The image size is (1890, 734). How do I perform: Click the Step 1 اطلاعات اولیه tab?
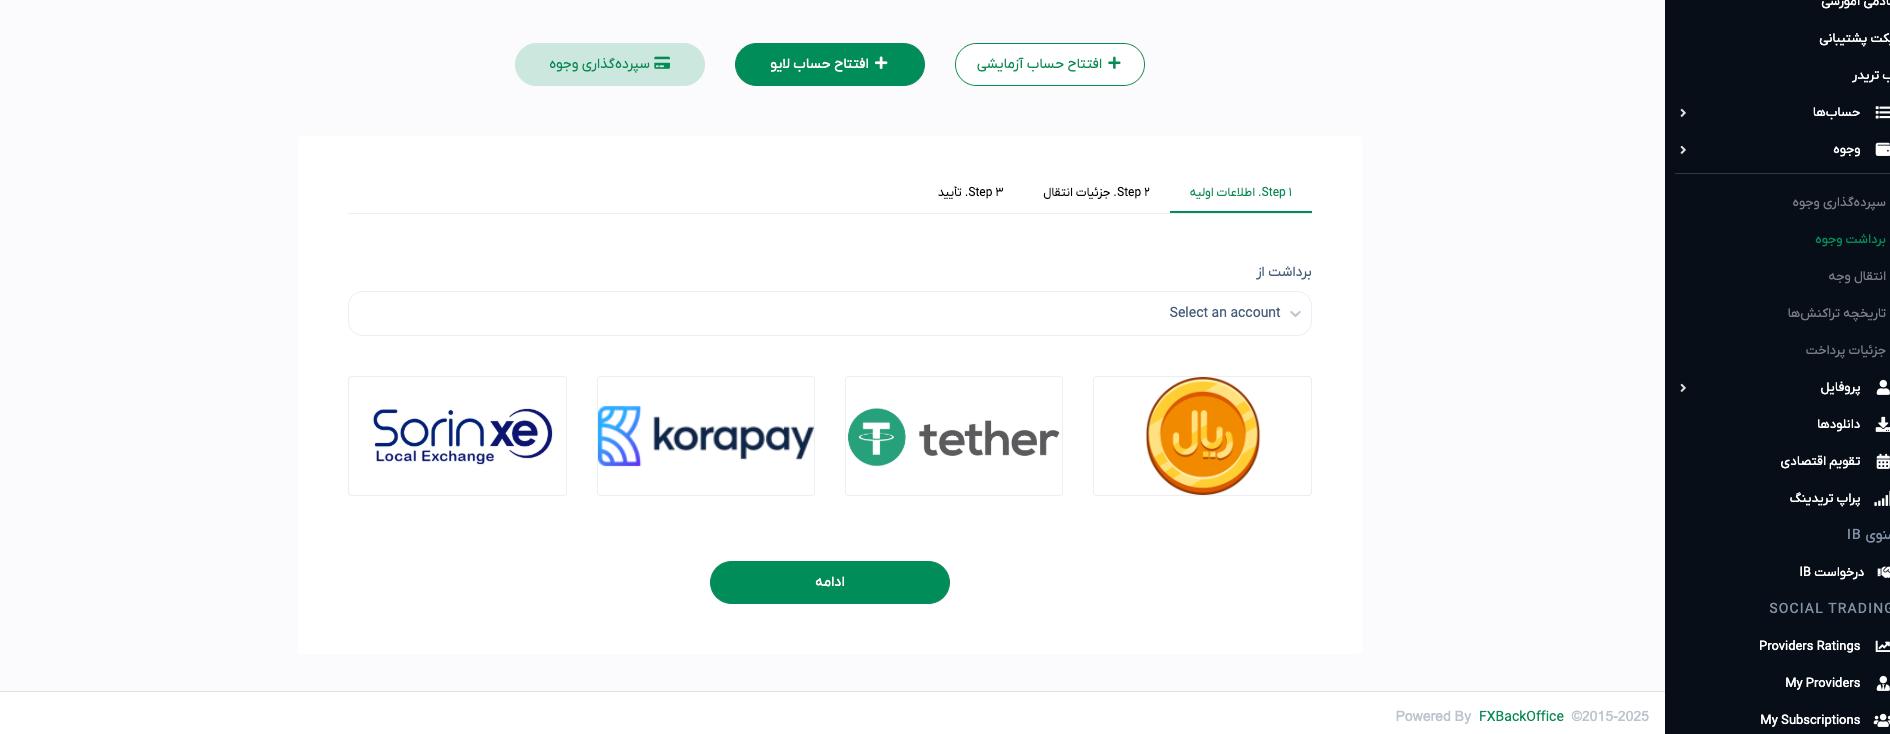pyautogui.click(x=1240, y=192)
